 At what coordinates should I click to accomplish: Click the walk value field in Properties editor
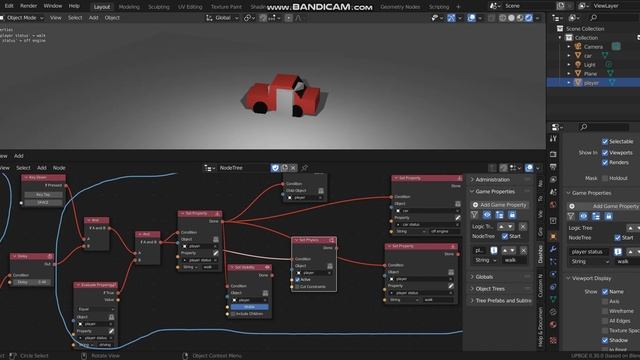pos(627,262)
